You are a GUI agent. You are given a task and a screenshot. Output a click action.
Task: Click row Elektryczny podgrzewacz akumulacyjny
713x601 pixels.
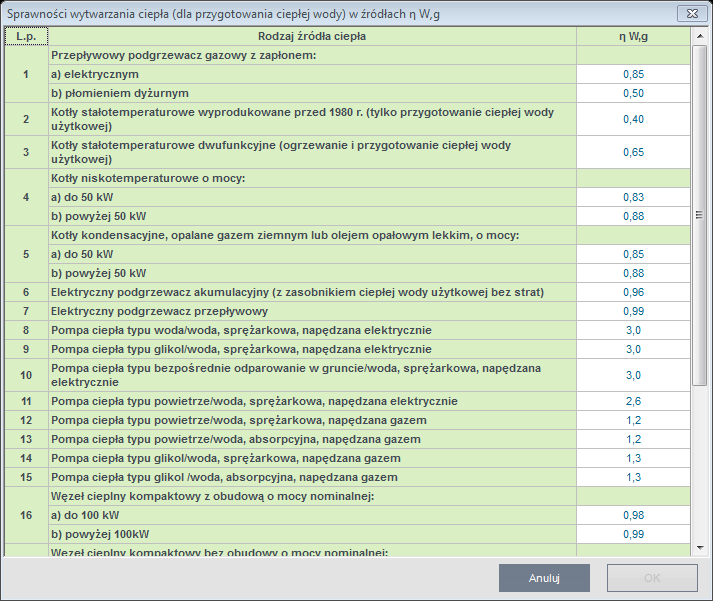pyautogui.click(x=312, y=292)
